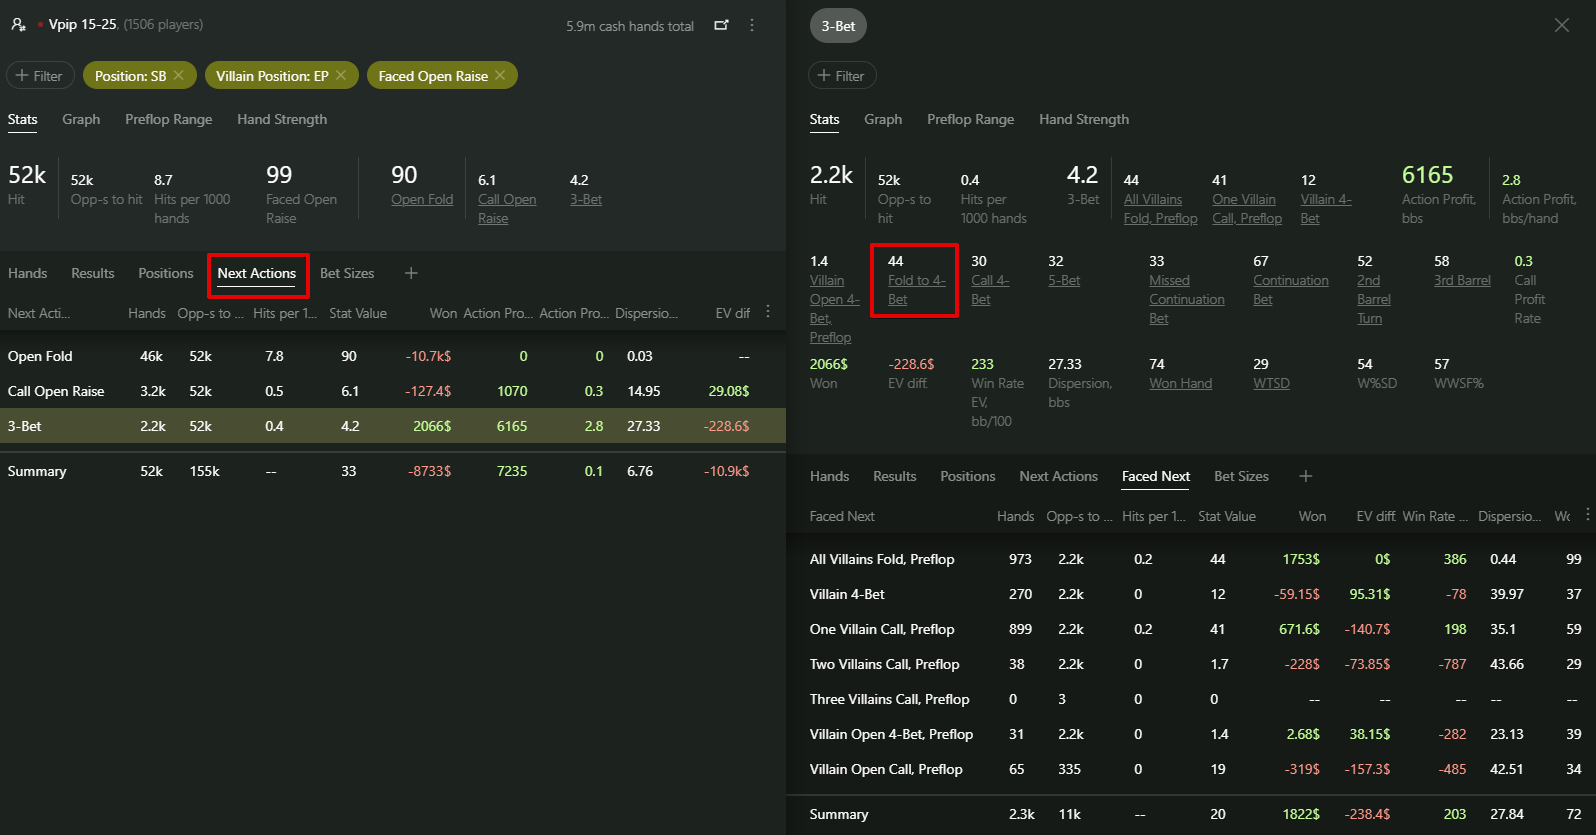Switch to Bet Sizes tab in right panel
Screen dimensions: 1596x835
pyautogui.click(x=1241, y=476)
